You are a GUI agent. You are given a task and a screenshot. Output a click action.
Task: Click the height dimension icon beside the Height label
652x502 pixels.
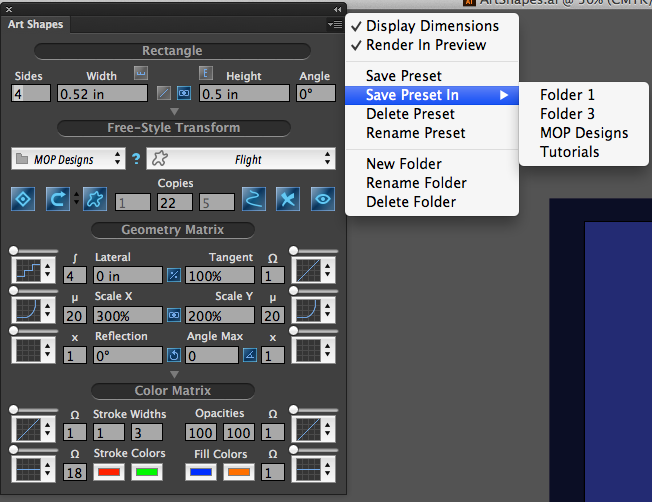pyautogui.click(x=205, y=73)
